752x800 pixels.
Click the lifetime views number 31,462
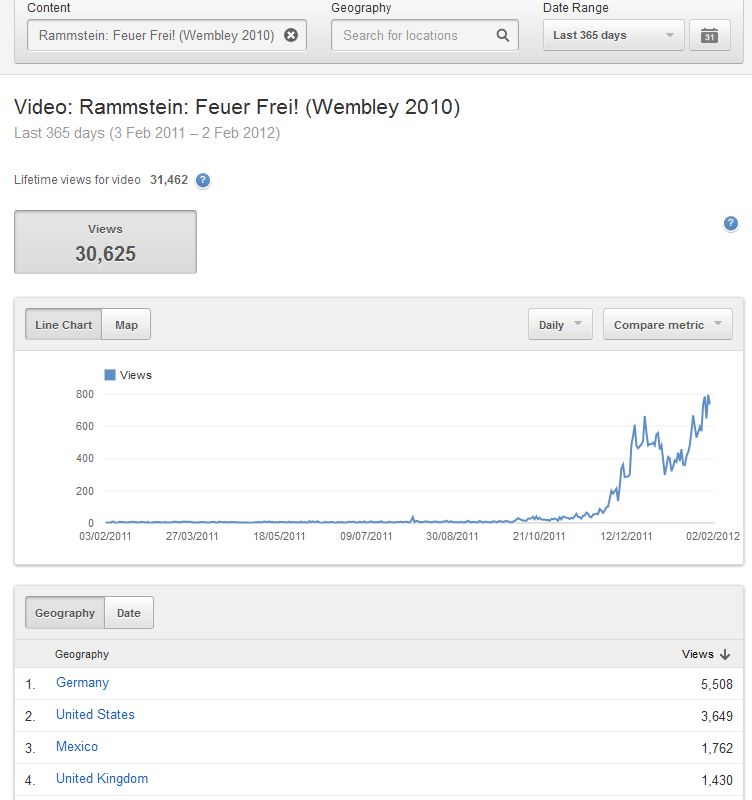tap(169, 180)
